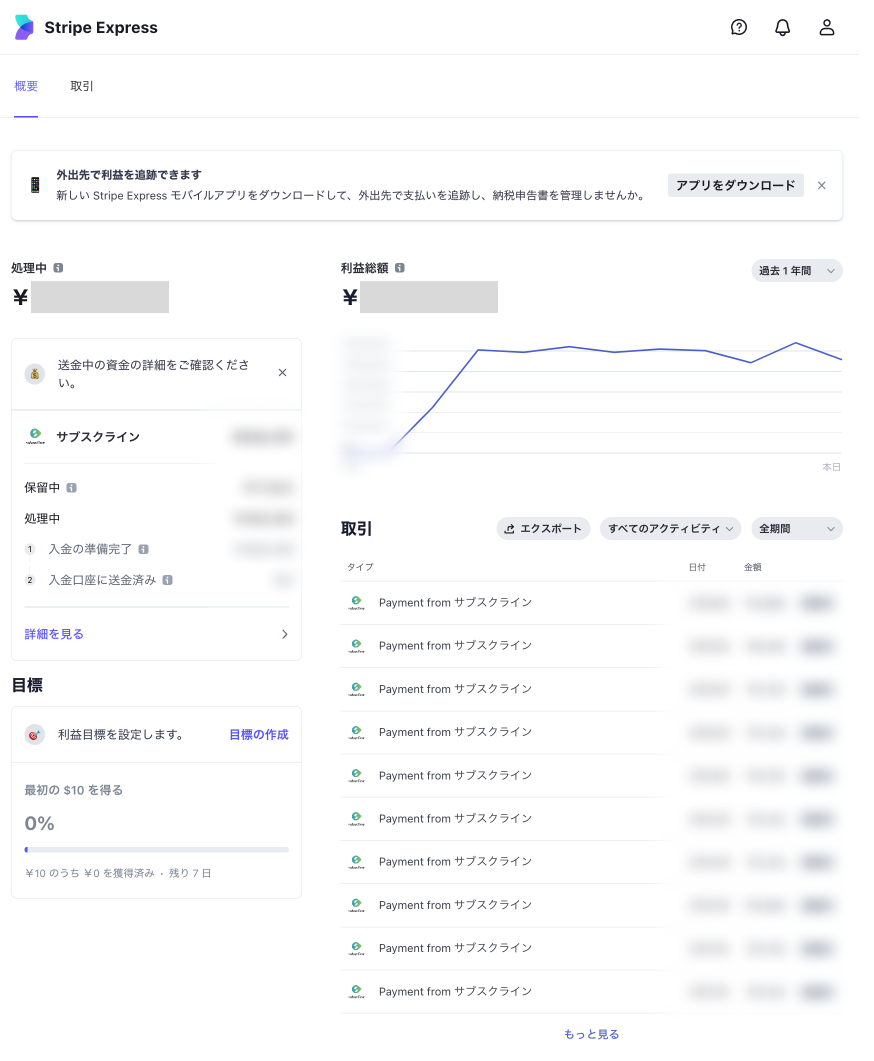The image size is (874, 1061).
Task: Expand the 全期間 date range dropdown
Action: [x=796, y=528]
